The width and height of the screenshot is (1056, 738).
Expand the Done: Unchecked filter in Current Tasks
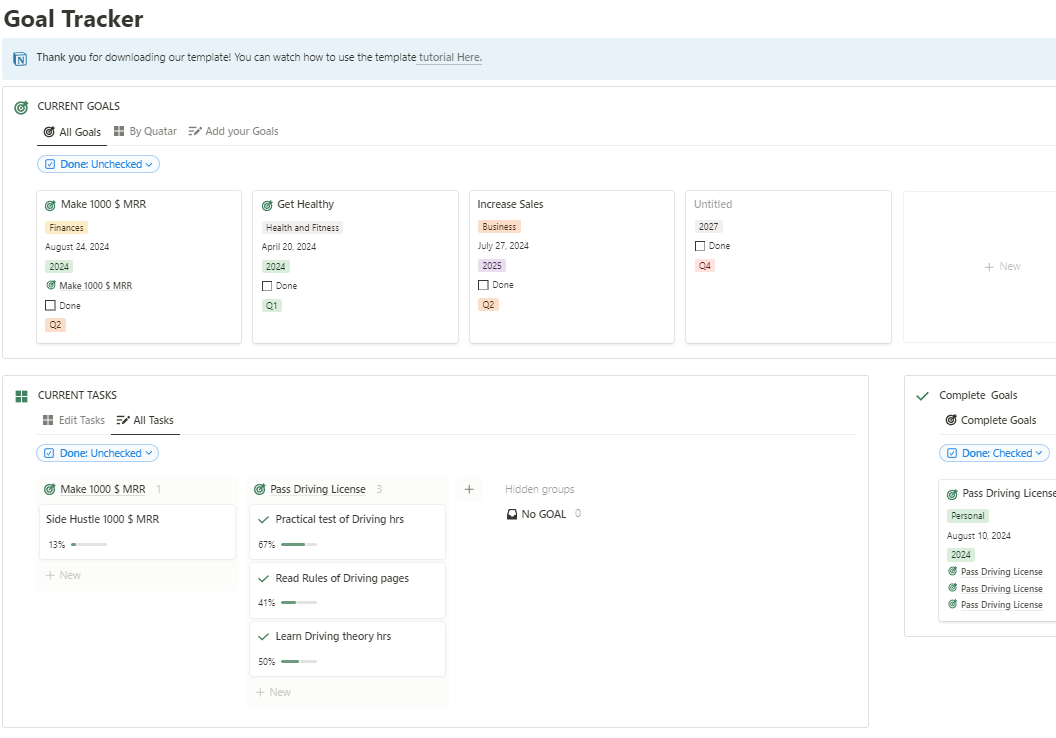[x=98, y=453]
